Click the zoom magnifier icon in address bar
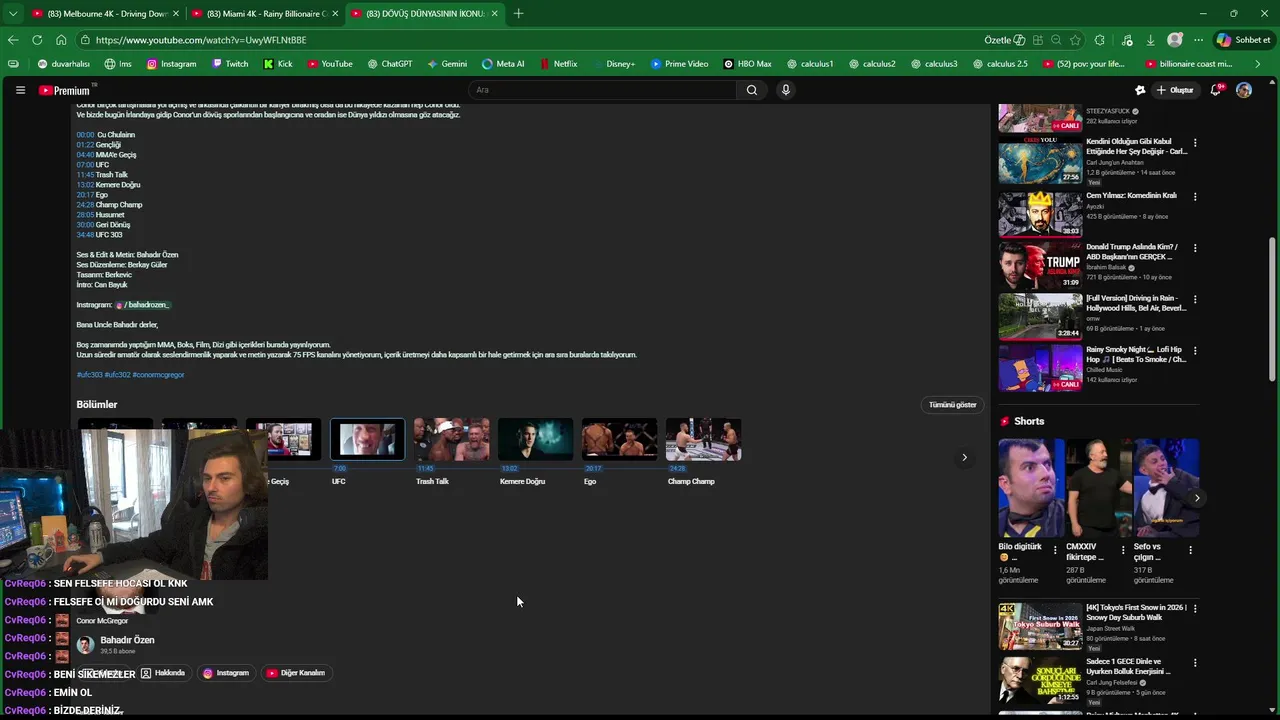Viewport: 1280px width, 720px height. 1056,40
